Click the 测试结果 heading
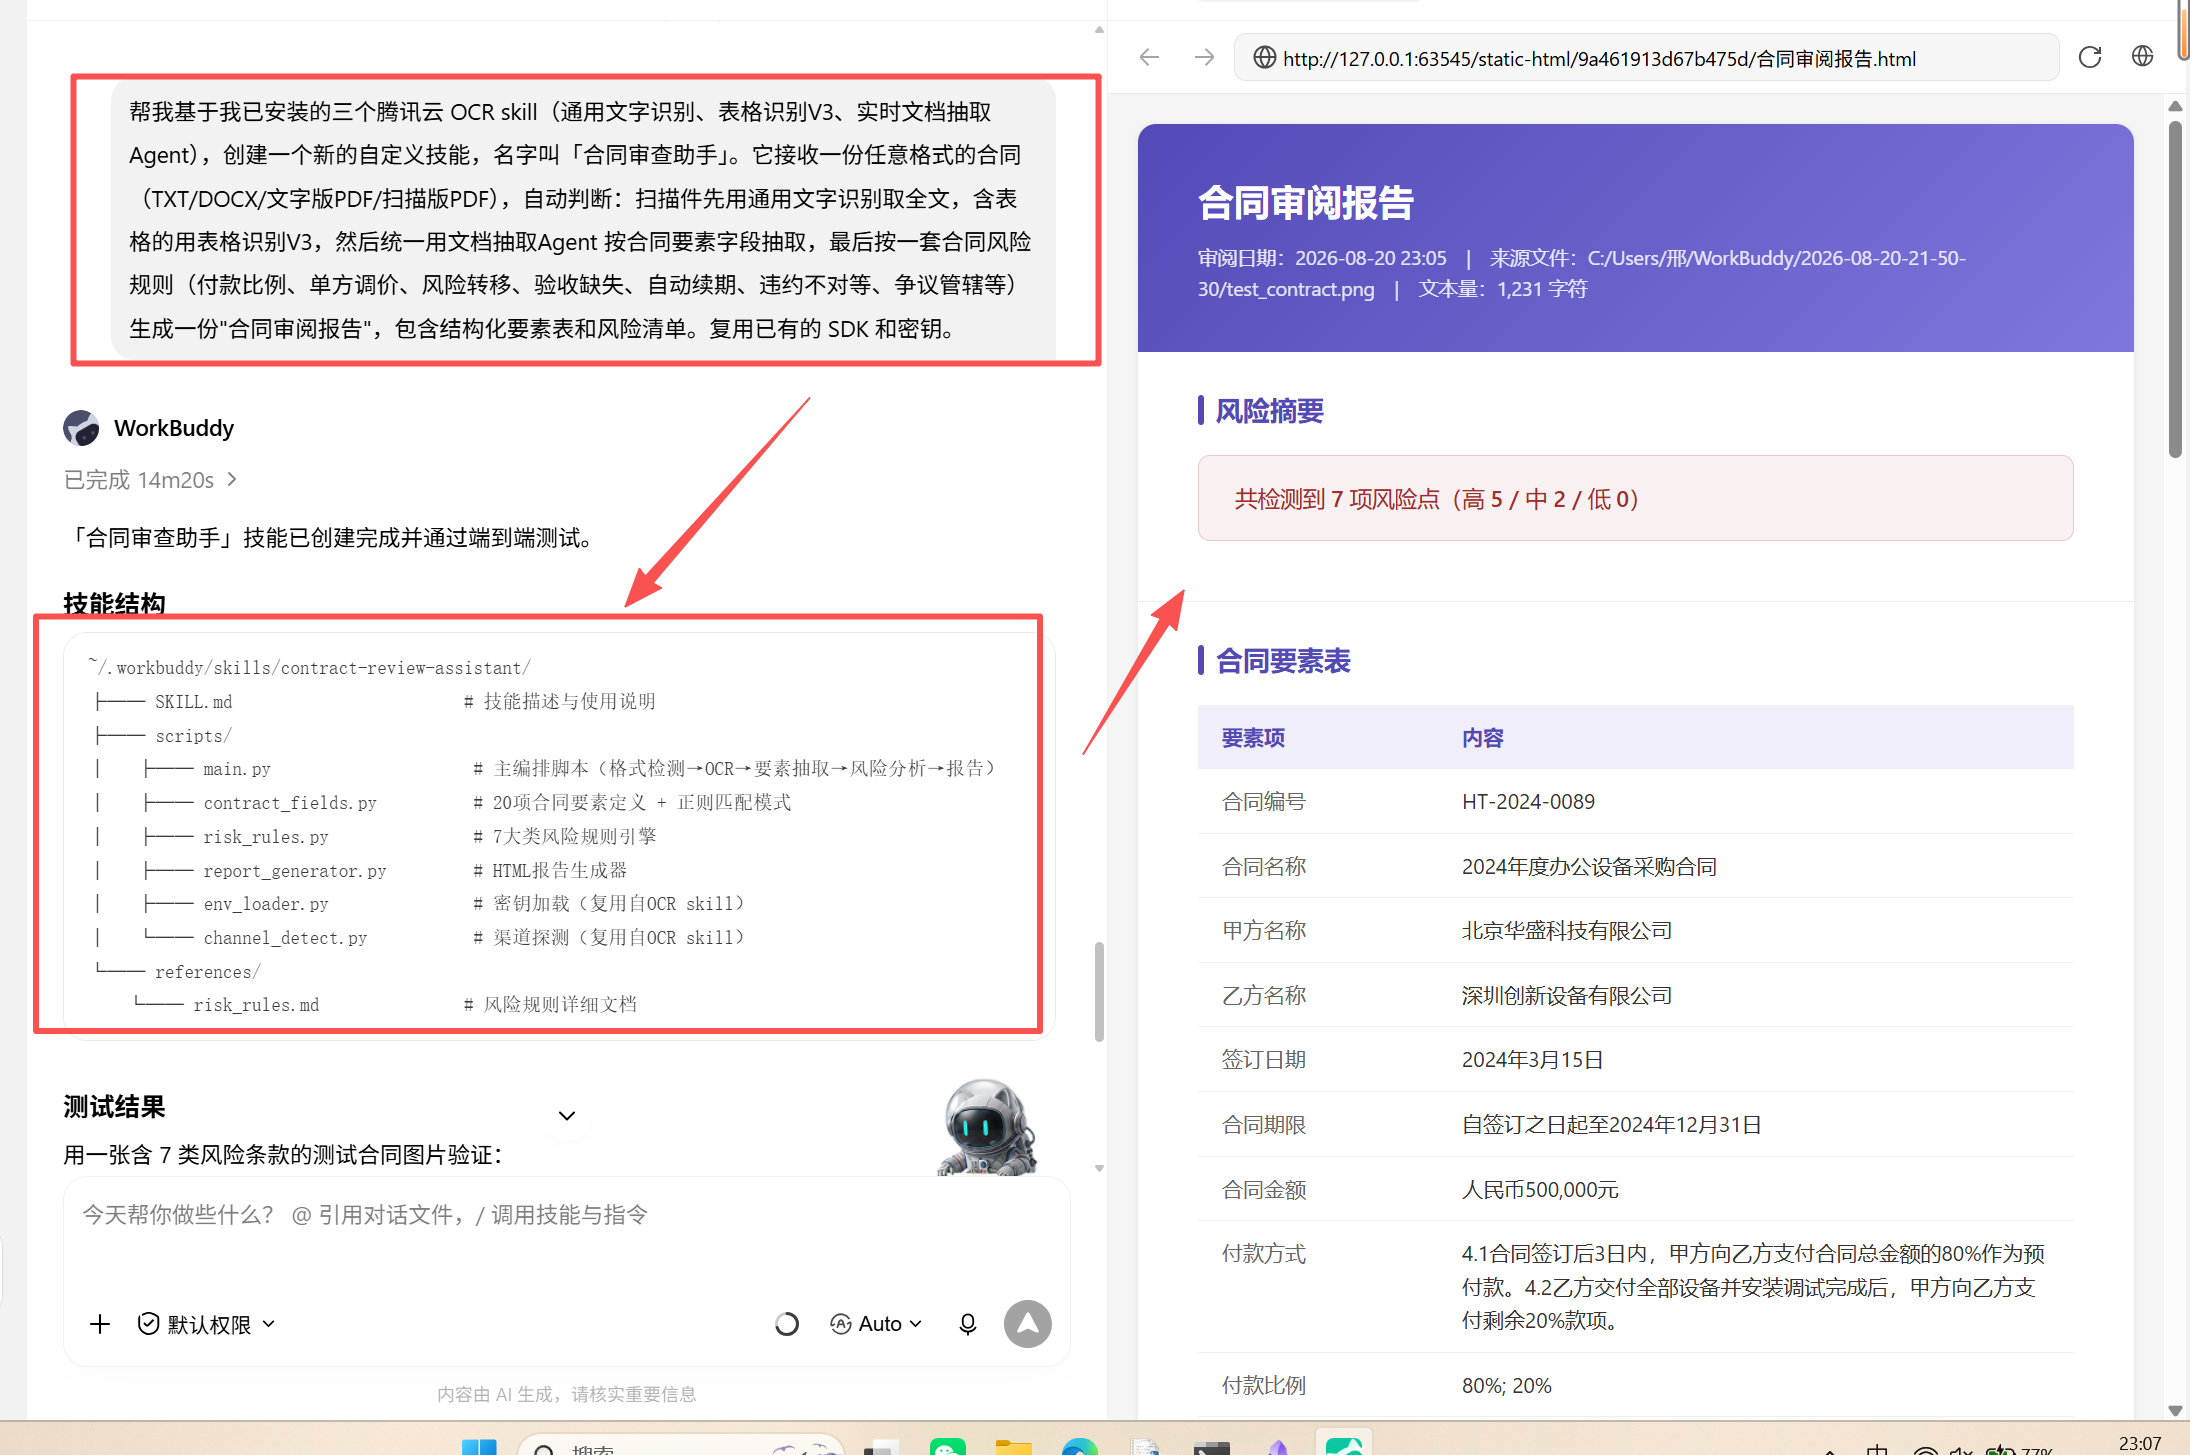The height and width of the screenshot is (1455, 2190). click(114, 1107)
